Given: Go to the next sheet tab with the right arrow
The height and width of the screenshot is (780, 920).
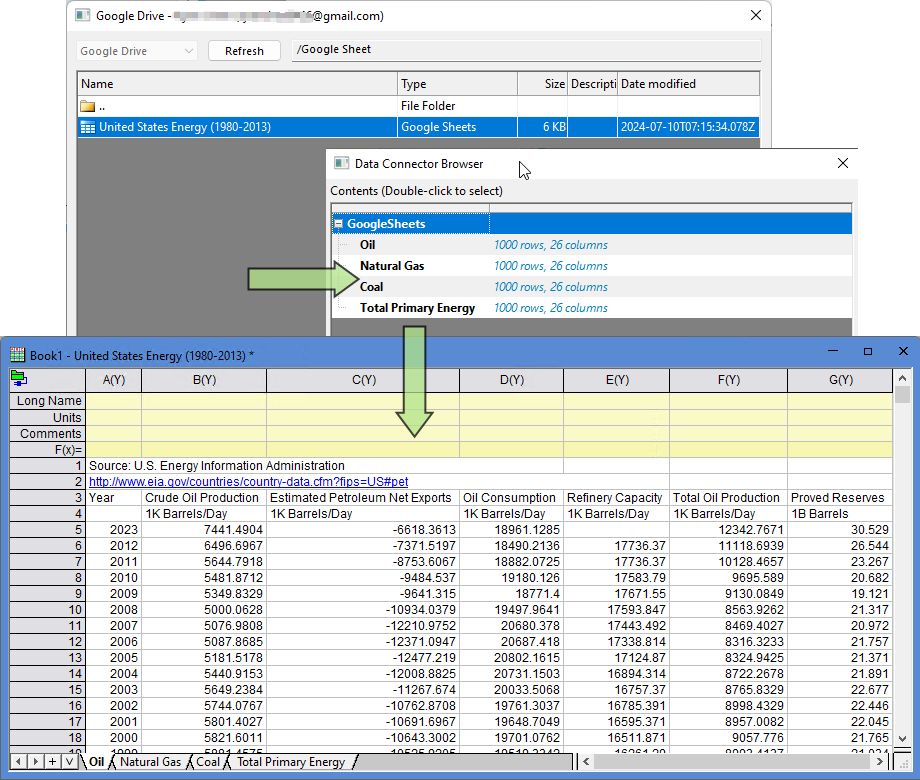Looking at the screenshot, I should pos(35,761).
